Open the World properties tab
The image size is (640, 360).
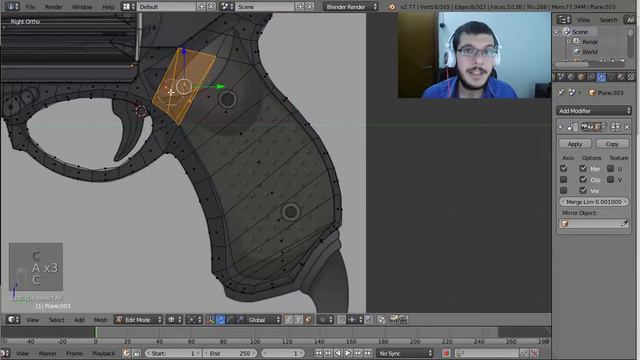click(x=571, y=77)
